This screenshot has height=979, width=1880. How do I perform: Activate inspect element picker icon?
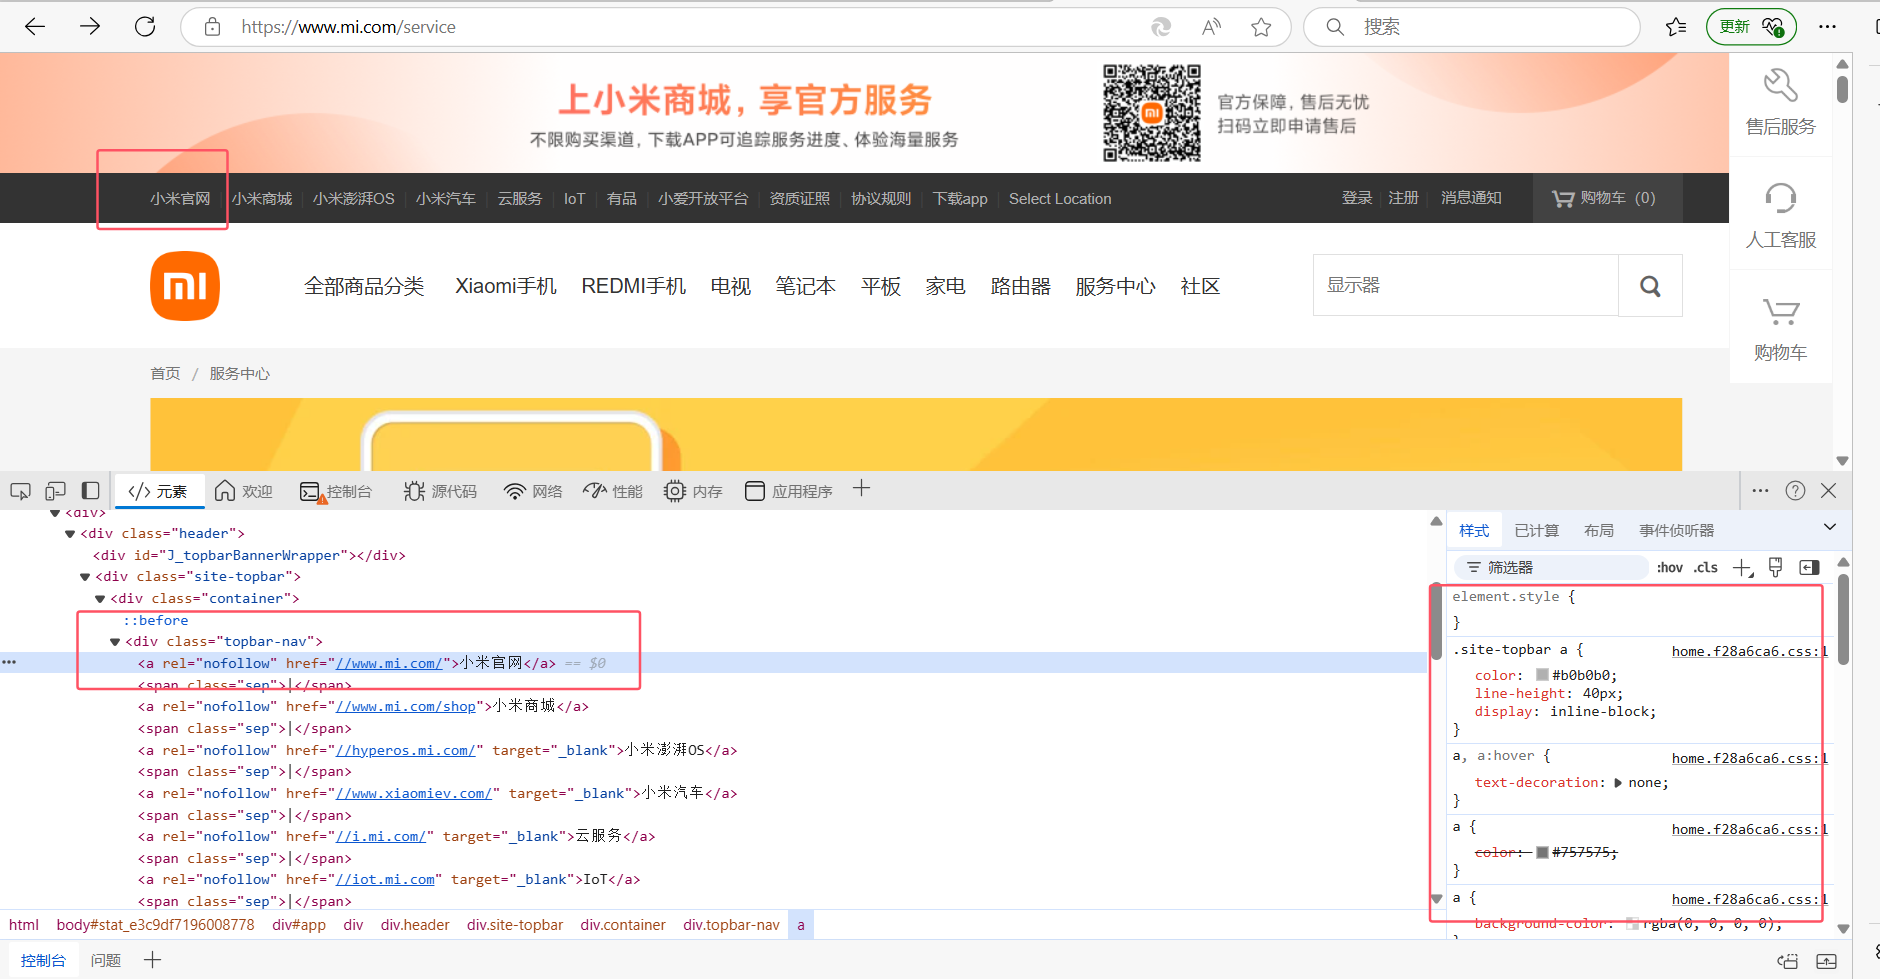pyautogui.click(x=20, y=491)
